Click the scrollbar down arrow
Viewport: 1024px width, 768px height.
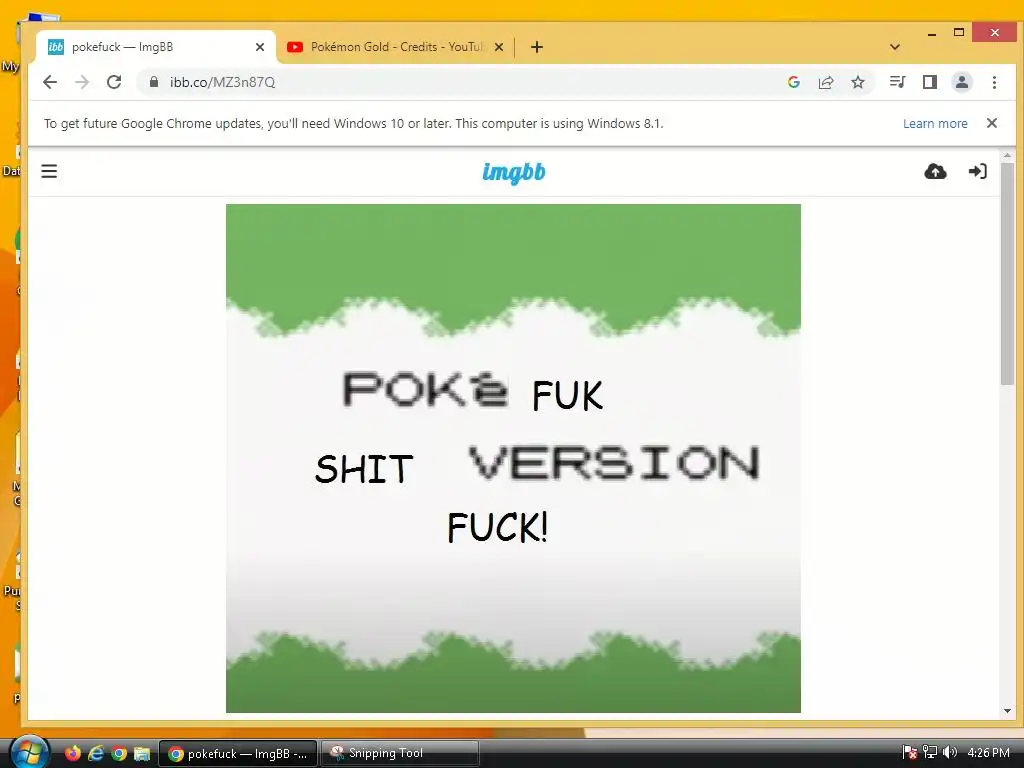click(x=1007, y=711)
